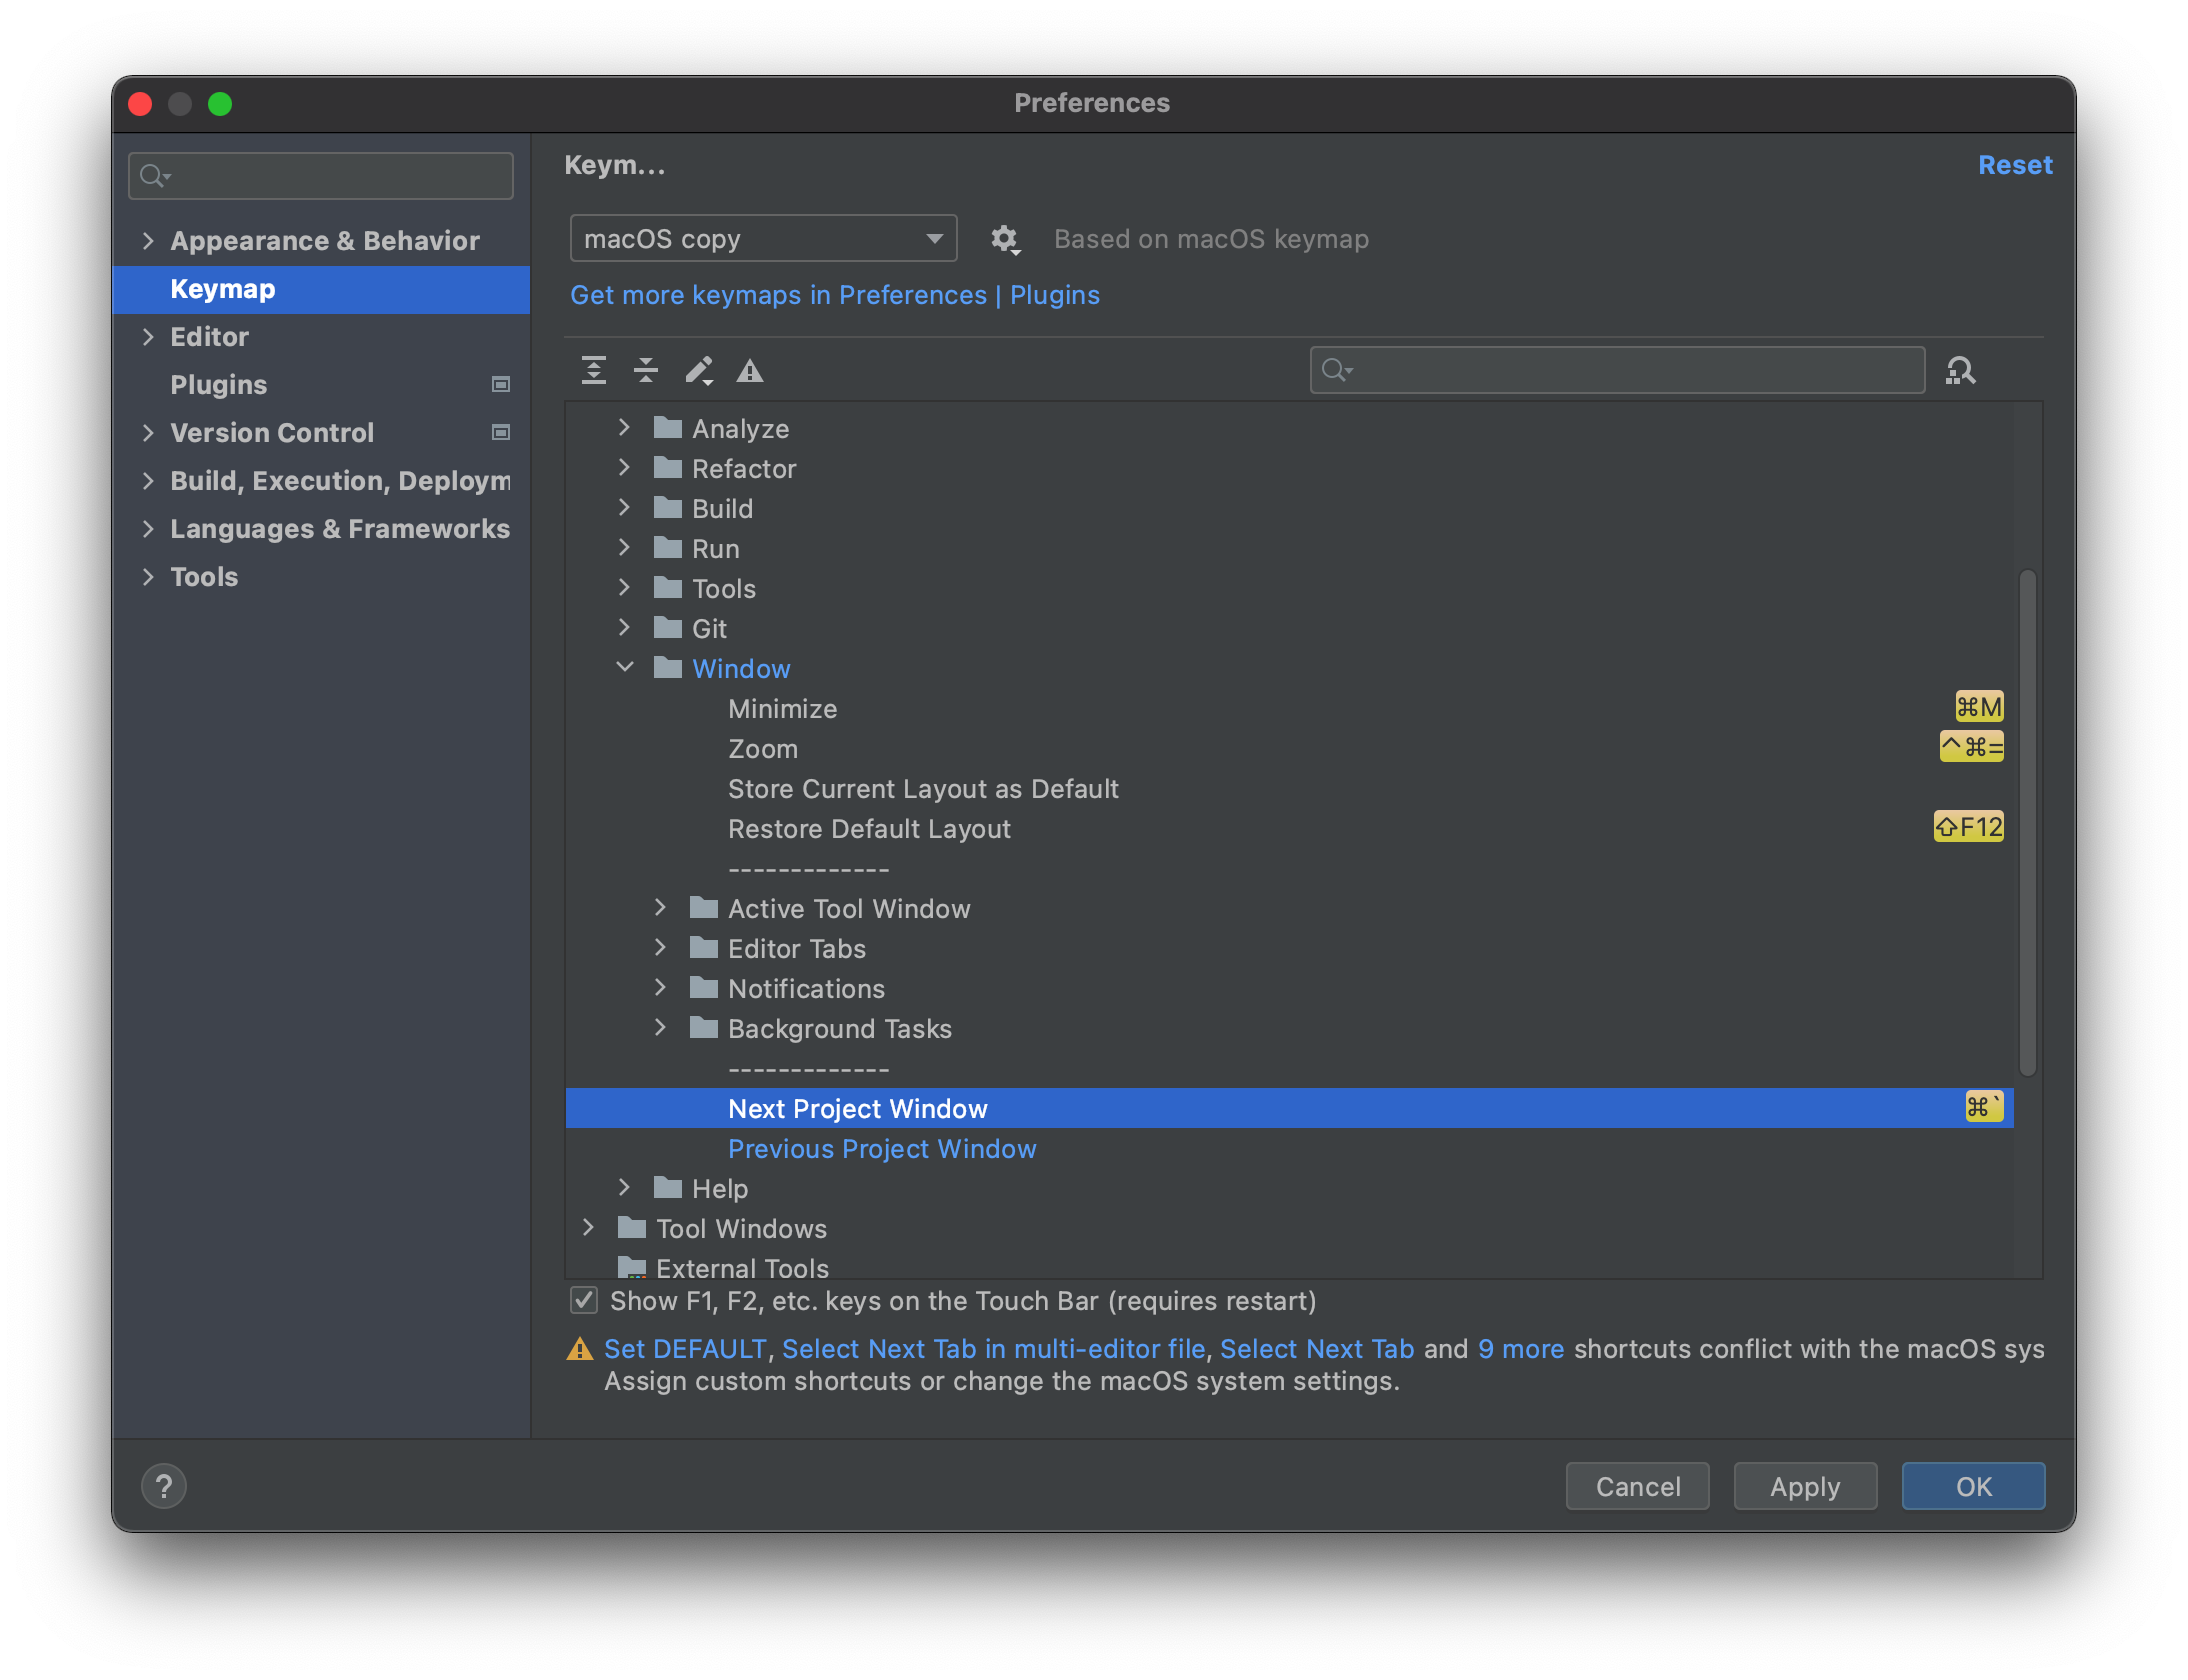Open Version Control settings category
2188x1680 pixels.
(x=271, y=433)
